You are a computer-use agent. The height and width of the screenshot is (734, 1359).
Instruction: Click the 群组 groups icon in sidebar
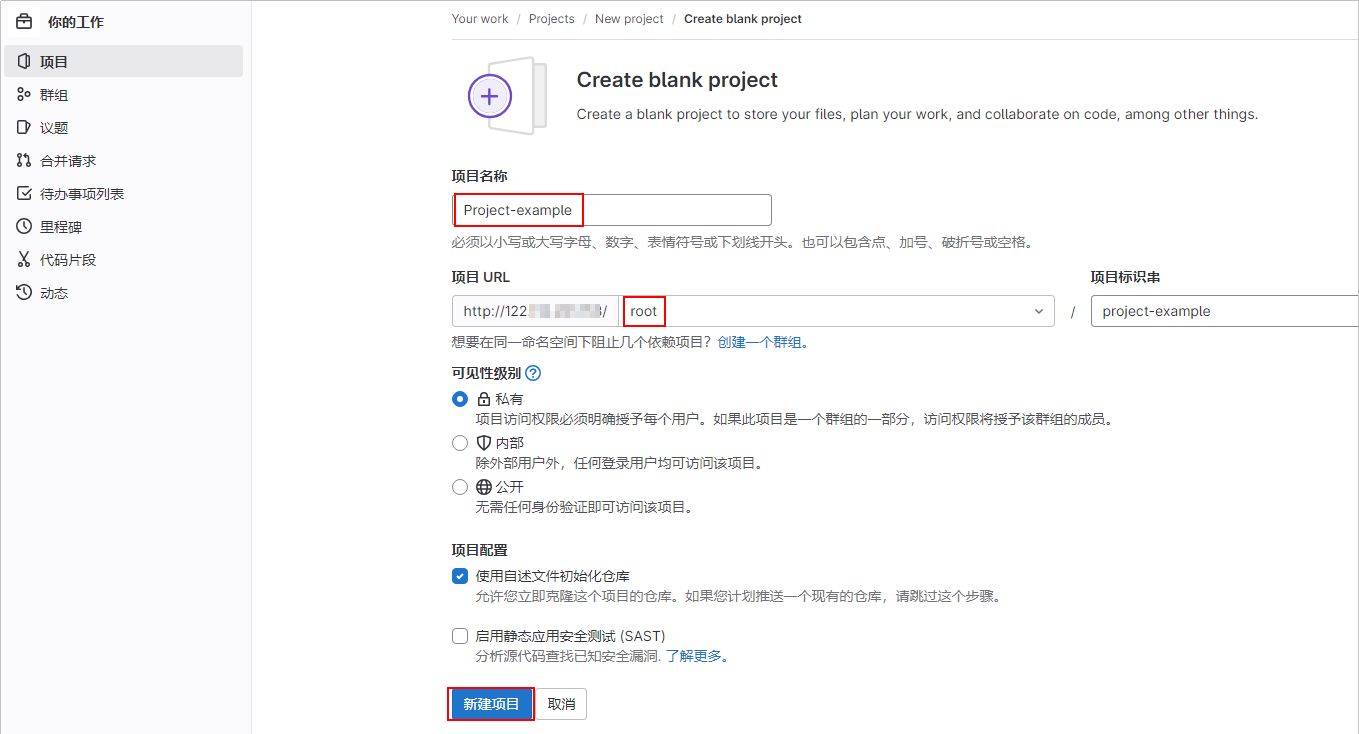24,95
